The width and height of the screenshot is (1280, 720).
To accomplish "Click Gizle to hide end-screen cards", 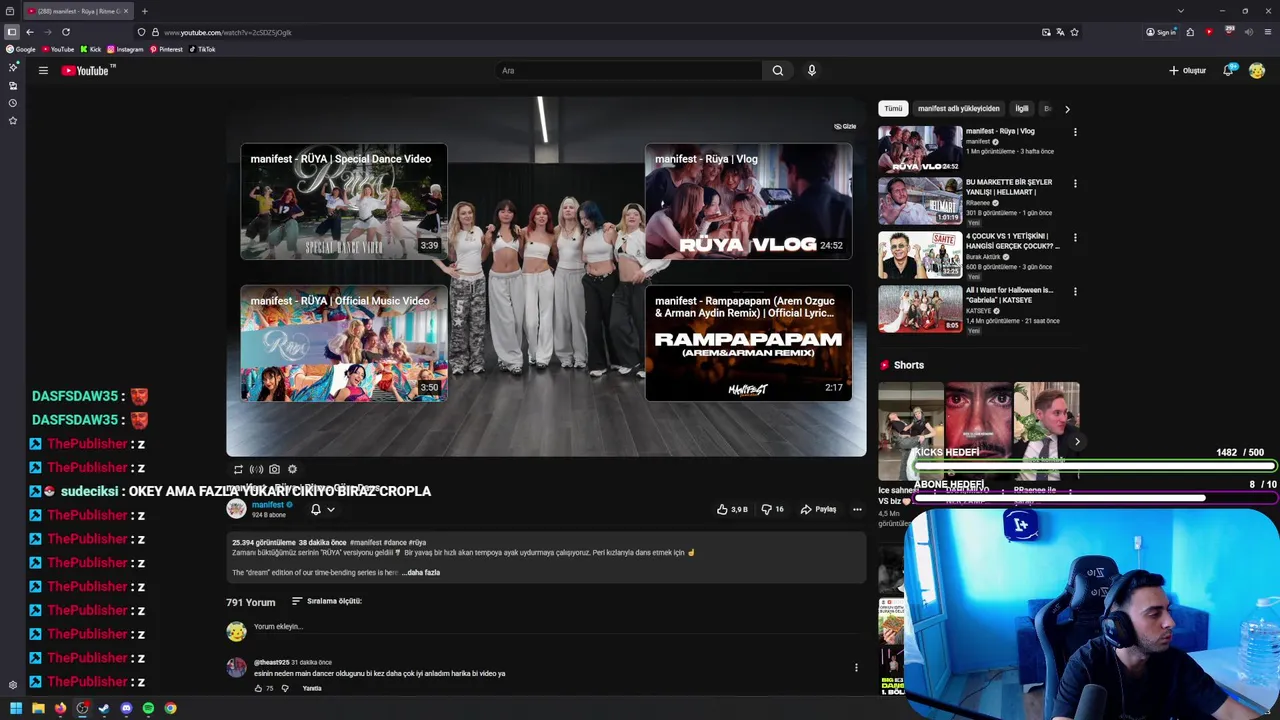I will pyautogui.click(x=845, y=127).
